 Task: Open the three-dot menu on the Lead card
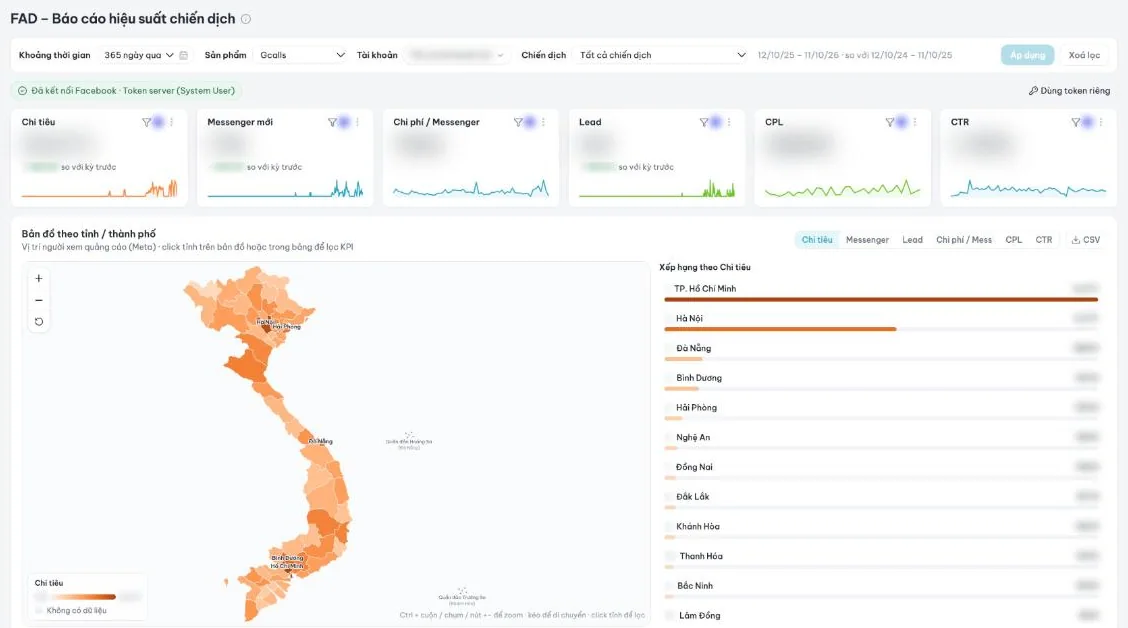729,122
